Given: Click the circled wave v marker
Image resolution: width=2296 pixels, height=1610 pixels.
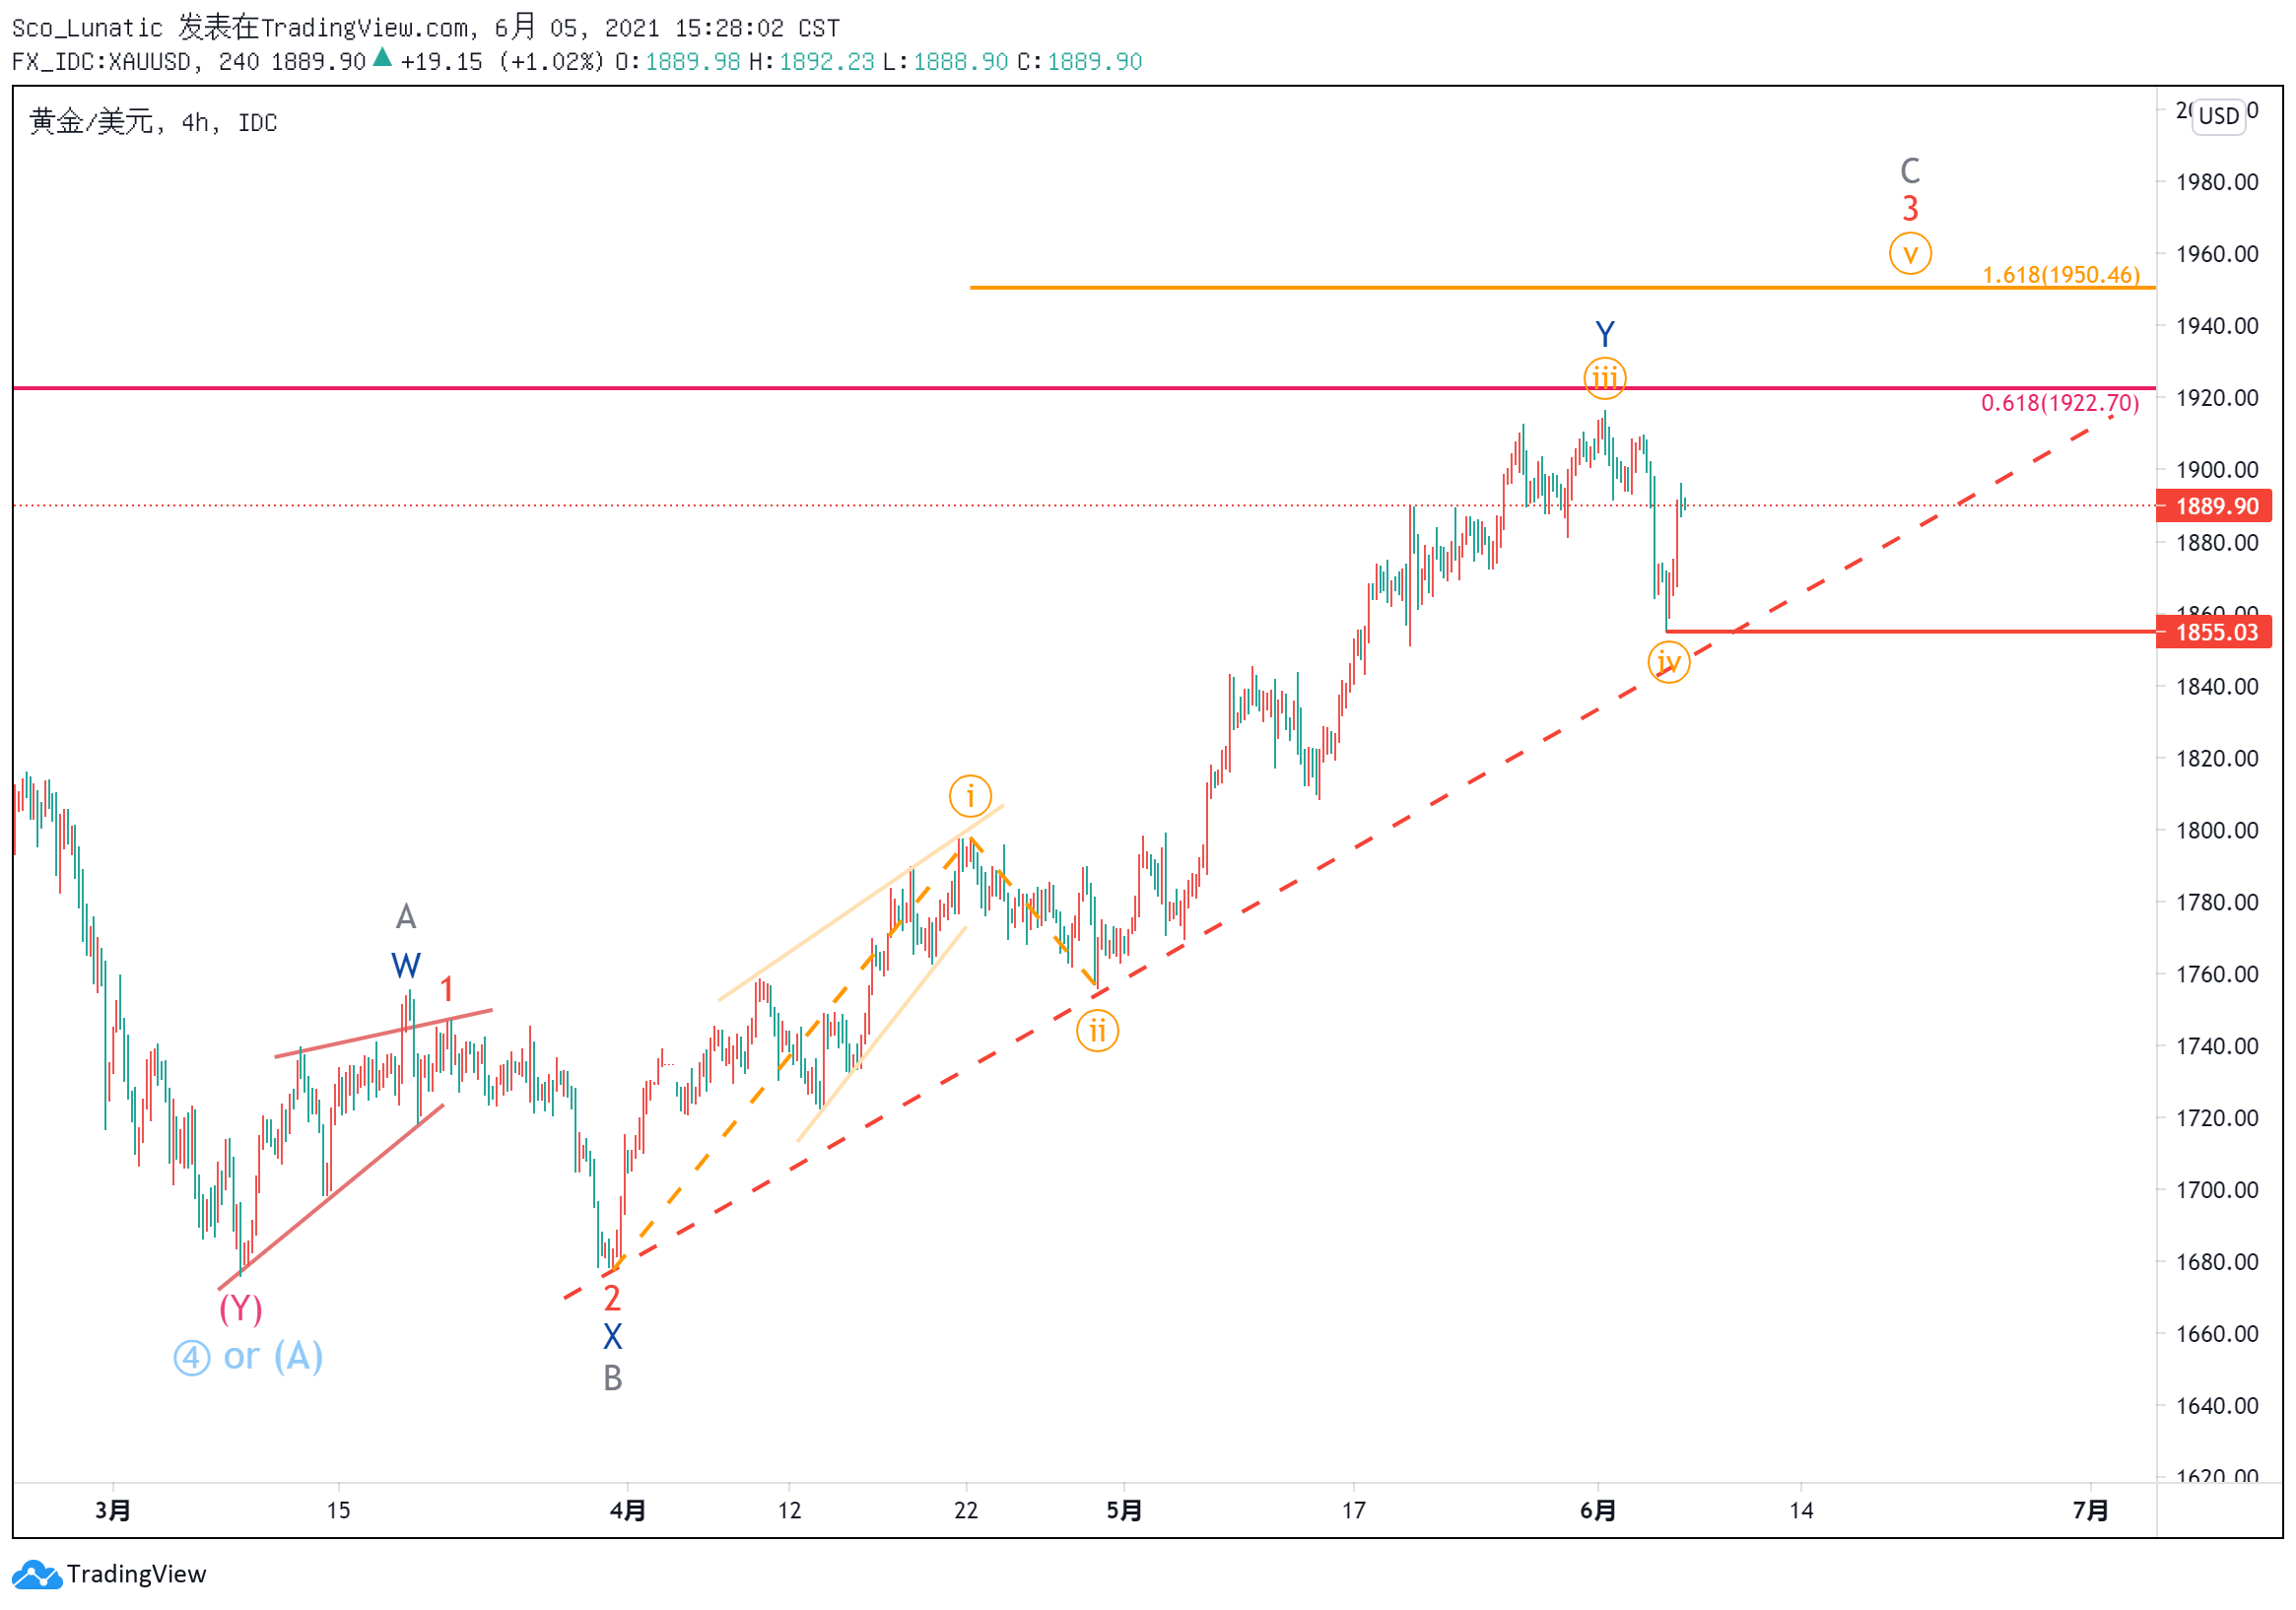Looking at the screenshot, I should [x=1910, y=253].
